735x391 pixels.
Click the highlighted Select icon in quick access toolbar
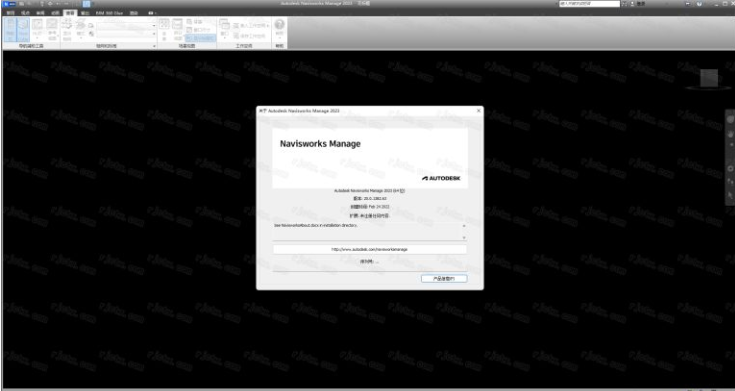[86, 4]
